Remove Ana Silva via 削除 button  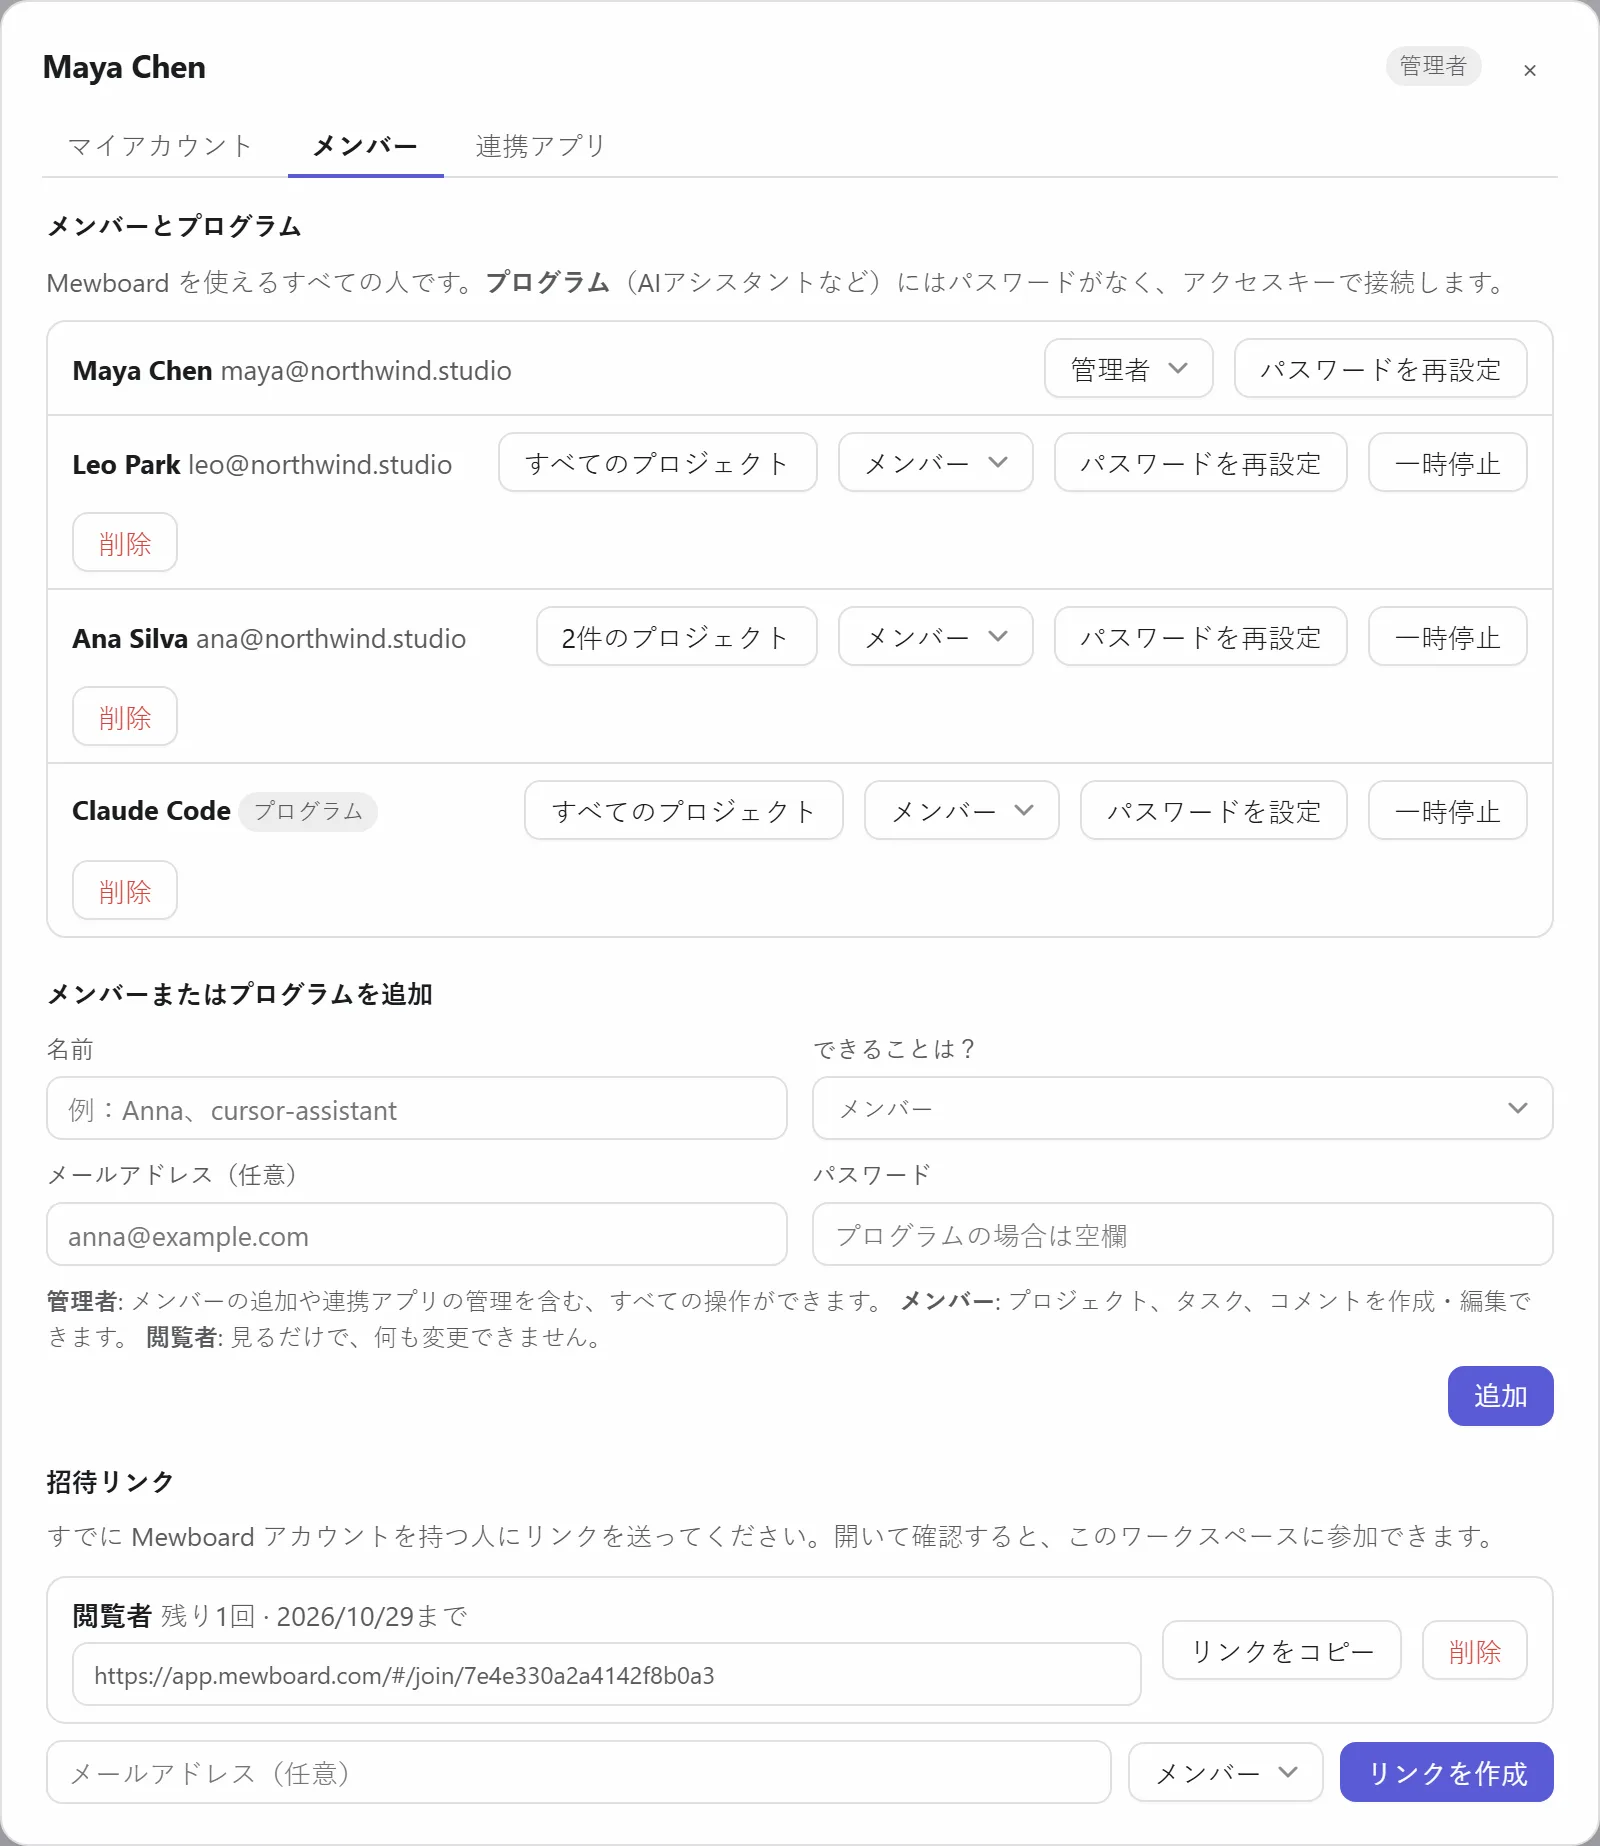click(x=125, y=717)
